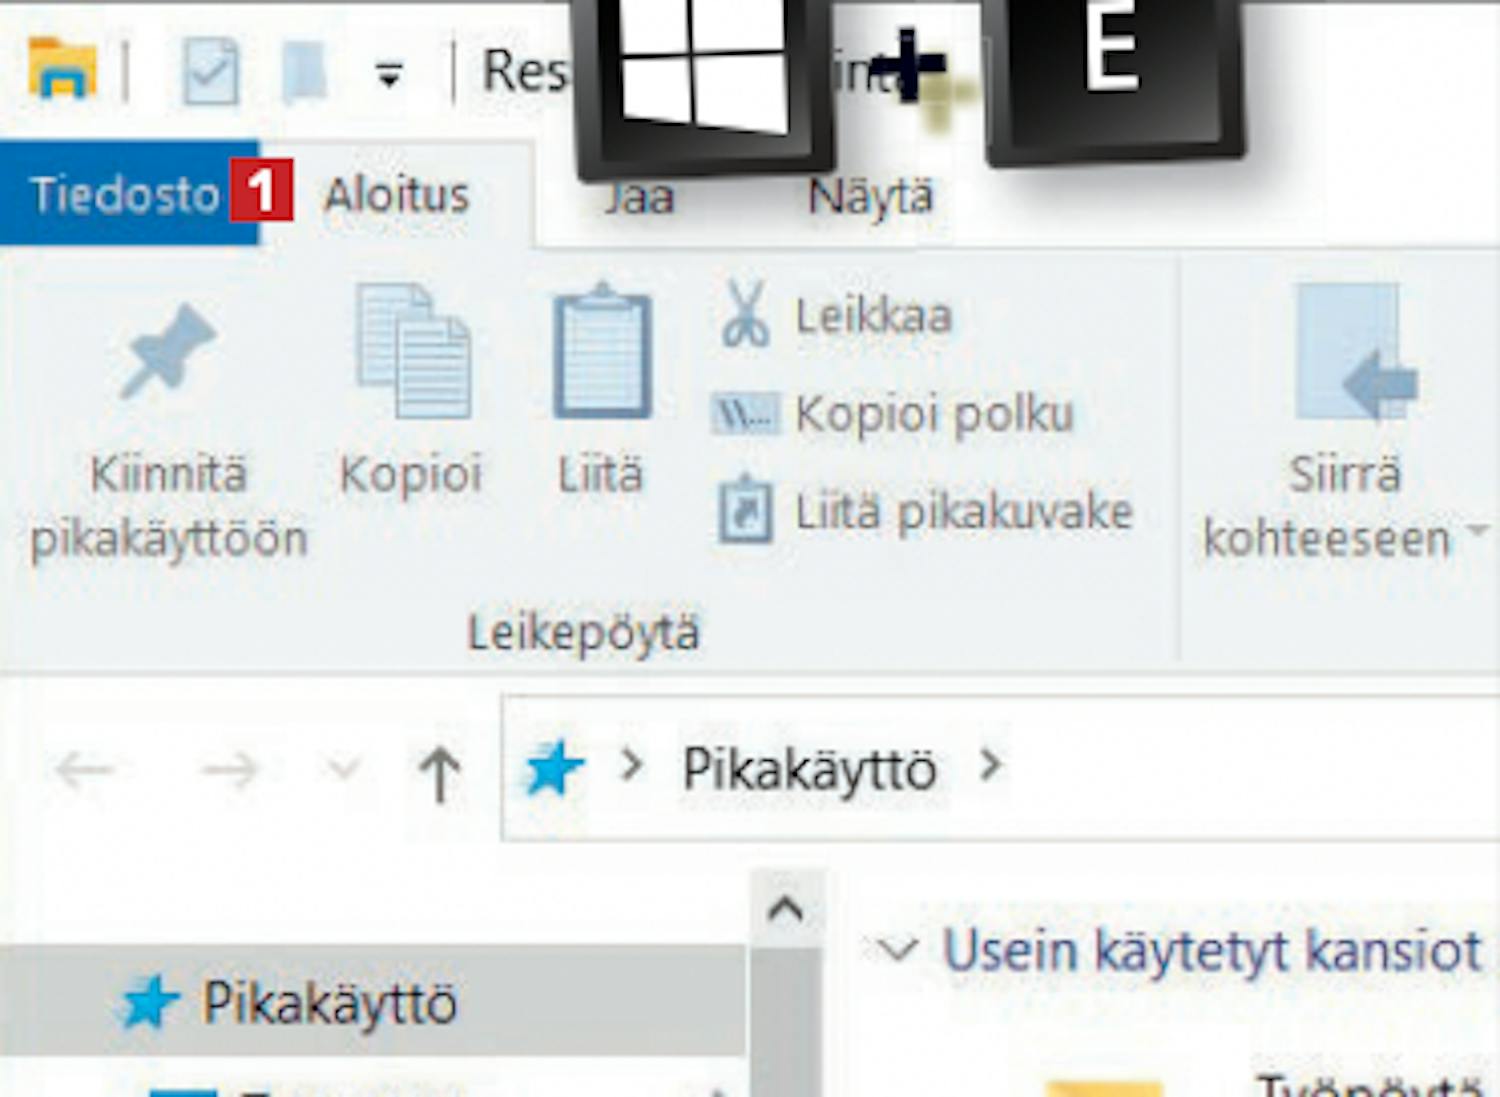Switch to the Näytä ribbon tab
1500x1097 pixels.
[870, 196]
